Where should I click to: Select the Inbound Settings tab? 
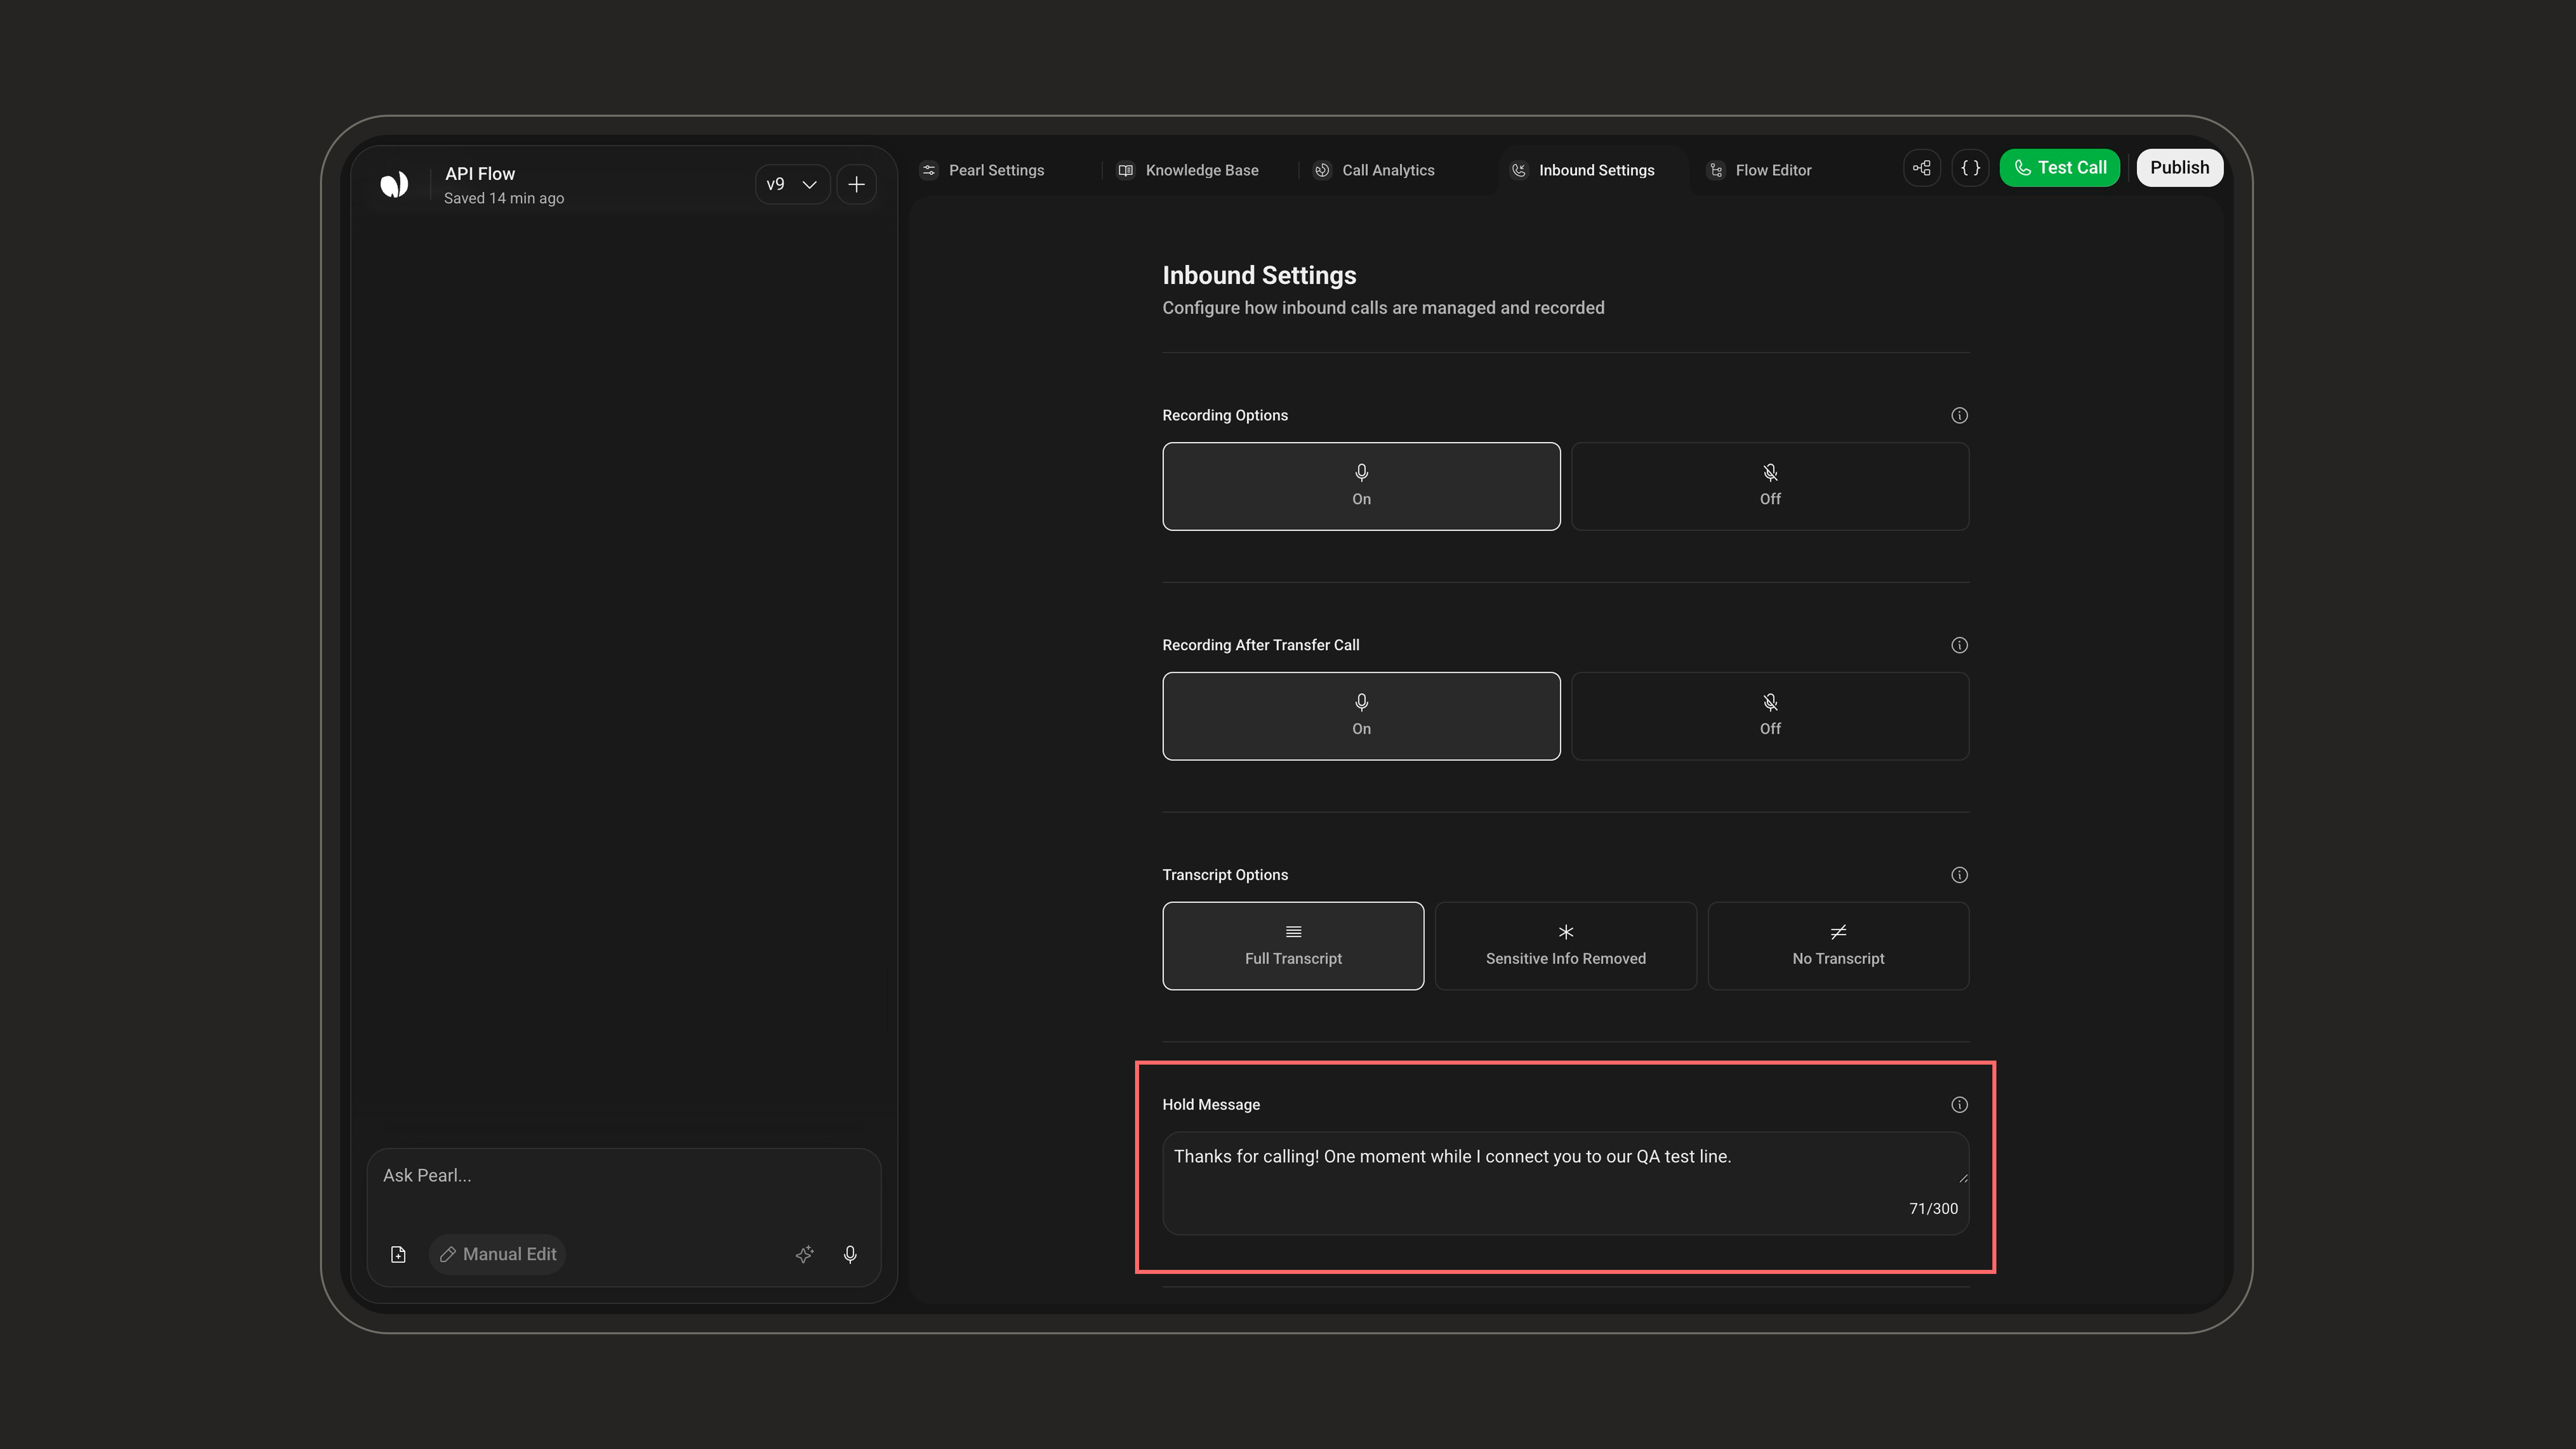click(1583, 170)
